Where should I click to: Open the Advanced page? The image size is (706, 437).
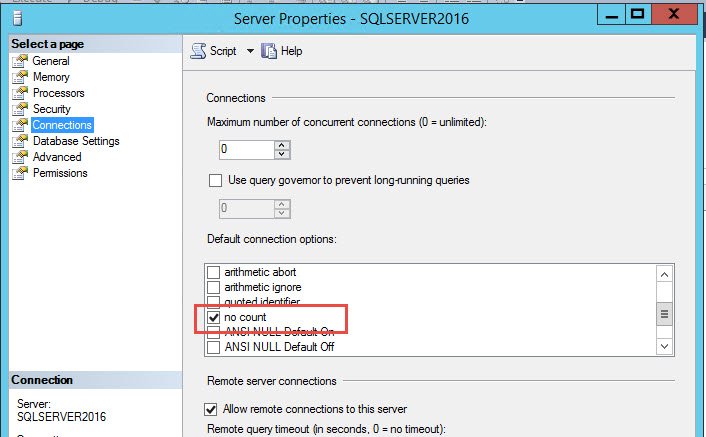57,157
